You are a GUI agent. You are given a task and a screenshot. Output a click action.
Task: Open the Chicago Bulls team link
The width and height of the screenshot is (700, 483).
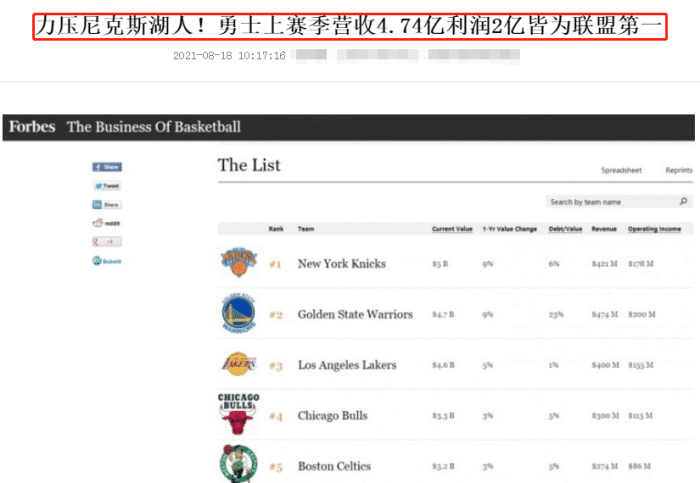(x=332, y=416)
